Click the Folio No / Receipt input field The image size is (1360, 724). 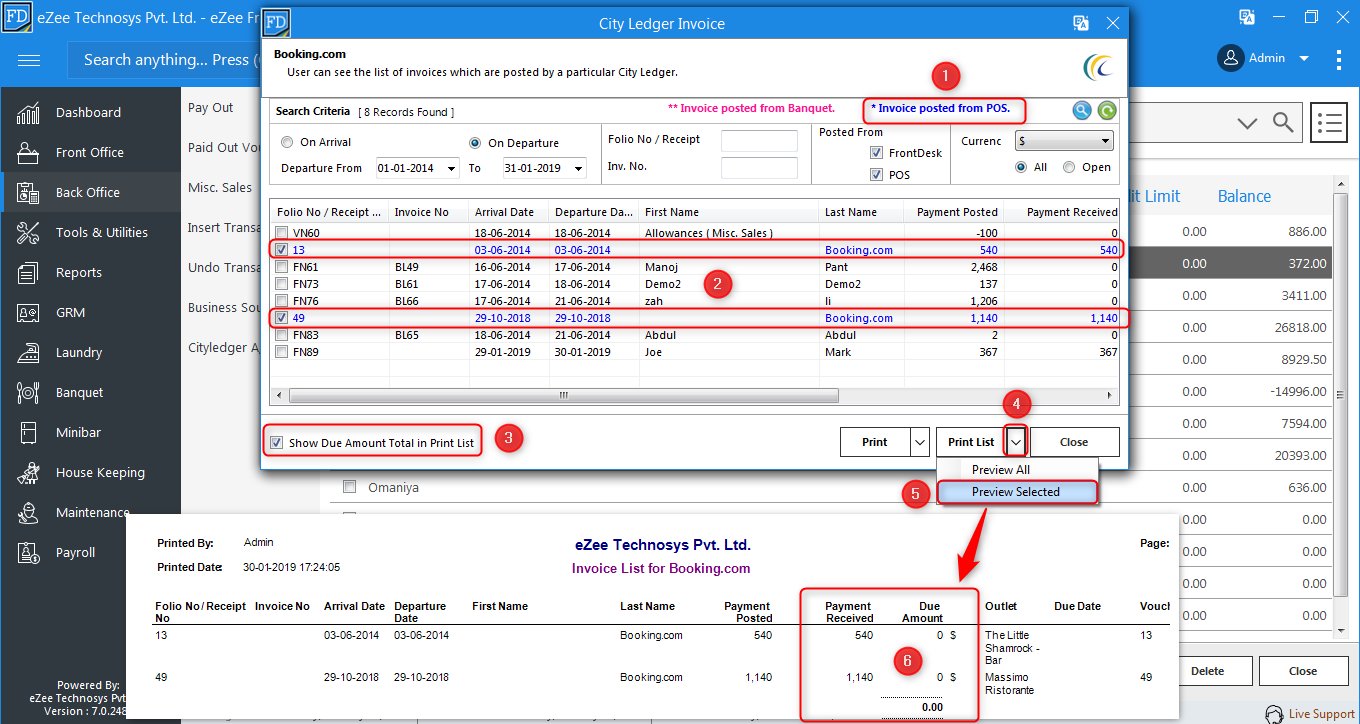759,141
